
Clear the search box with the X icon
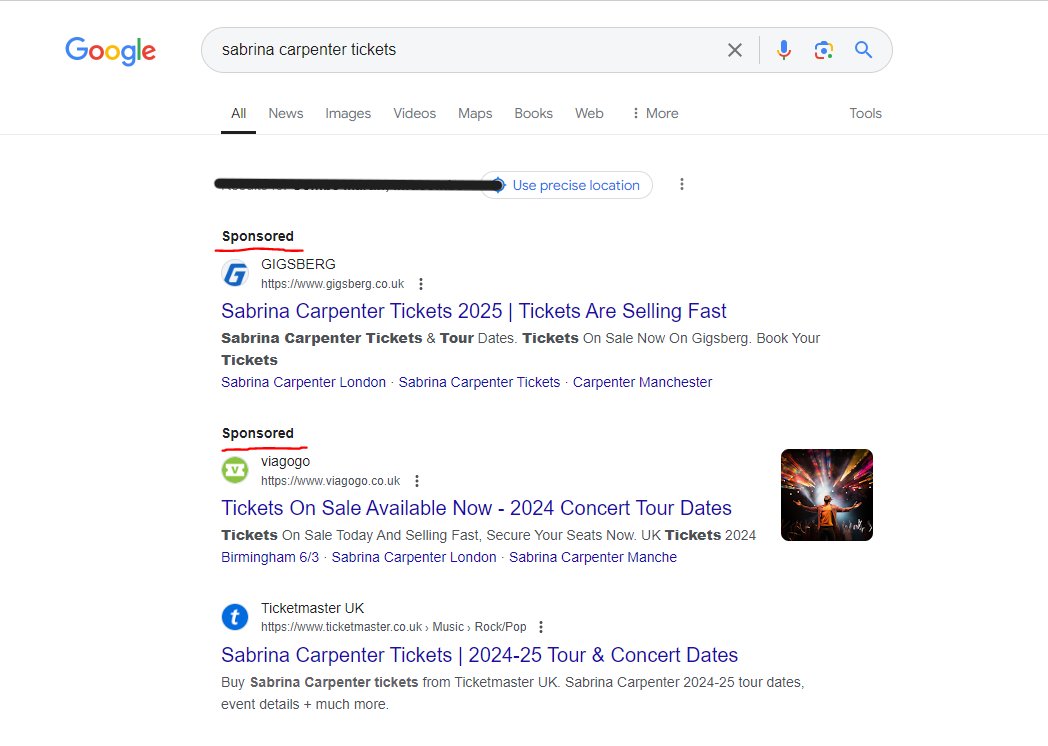click(x=735, y=50)
